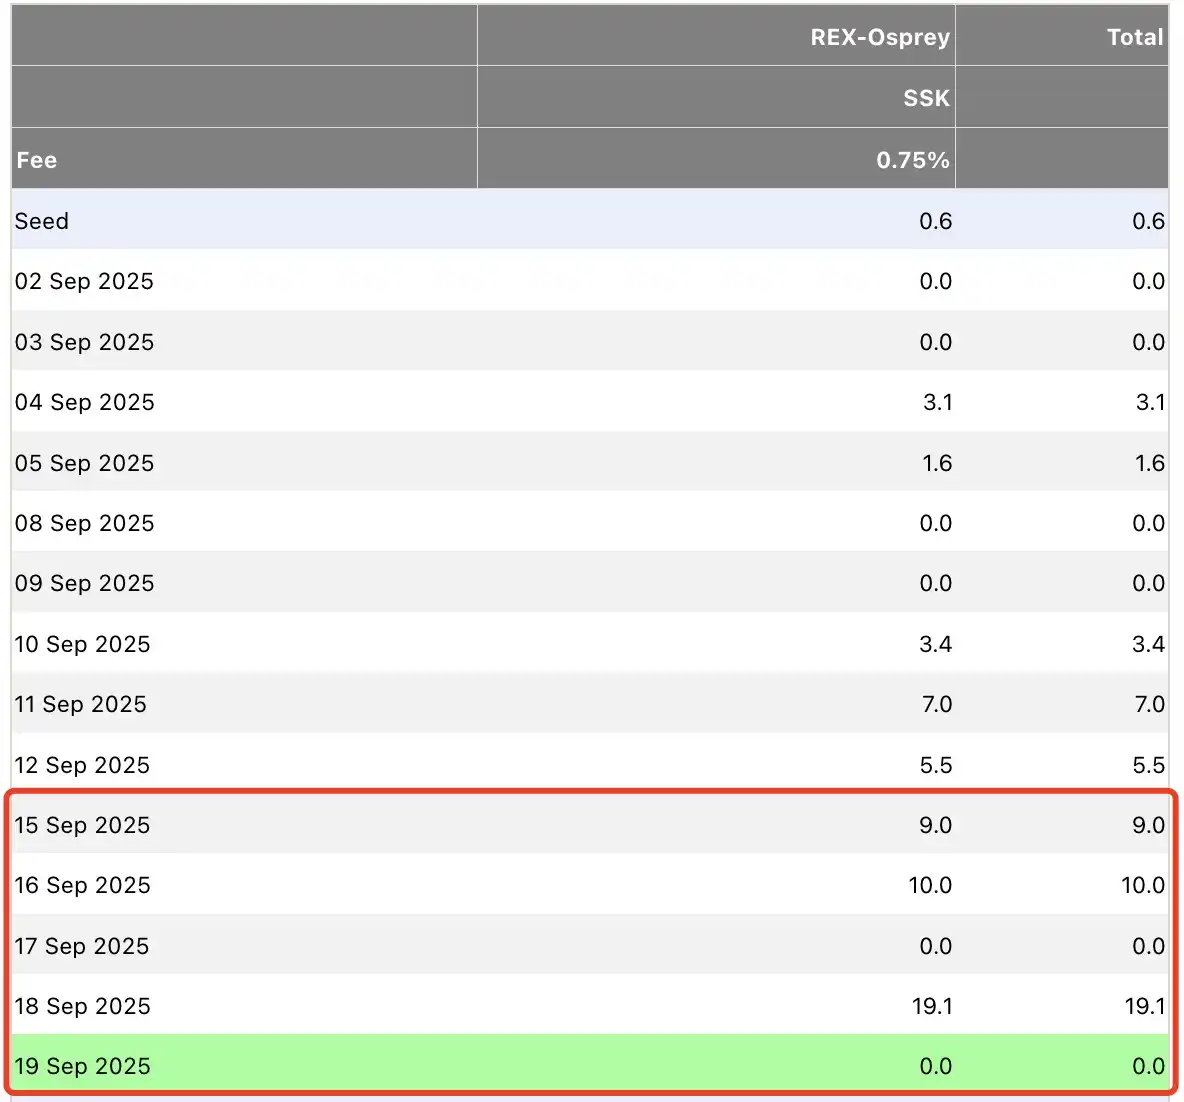
Task: Click the 12 Sep 2025 date cell
Action: point(83,765)
